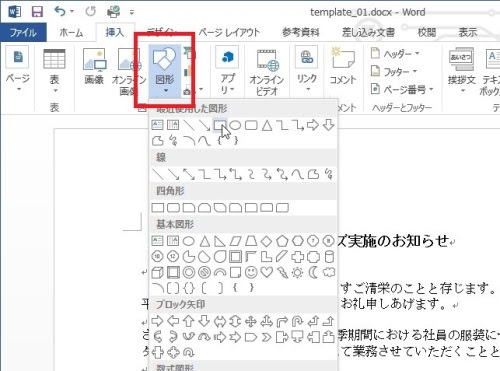Pick the sun shape in 基本図形

coord(297,272)
